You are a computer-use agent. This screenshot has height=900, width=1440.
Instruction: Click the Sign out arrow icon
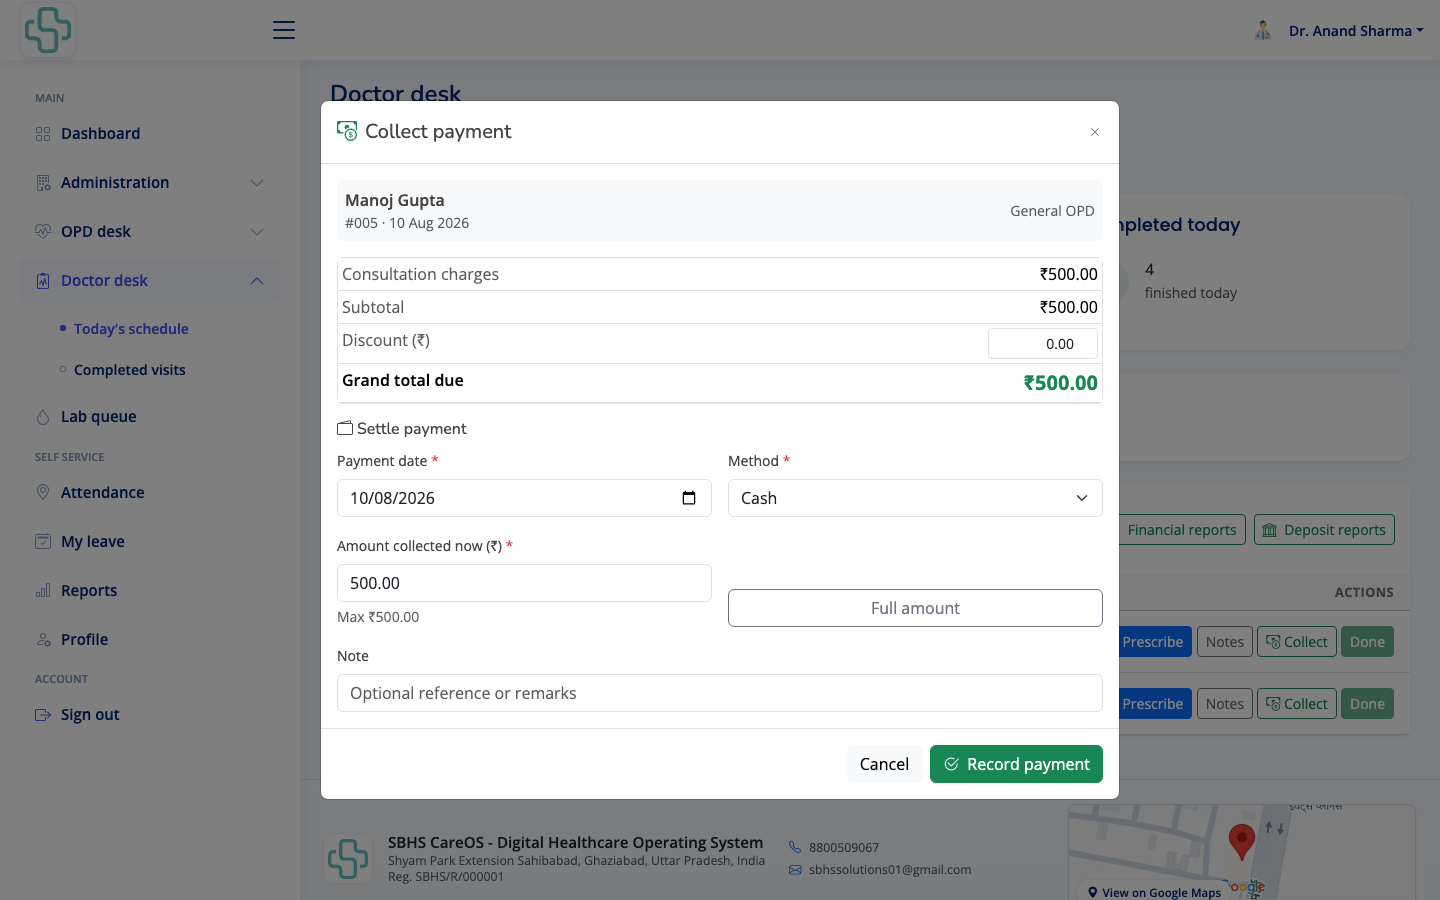click(x=43, y=715)
